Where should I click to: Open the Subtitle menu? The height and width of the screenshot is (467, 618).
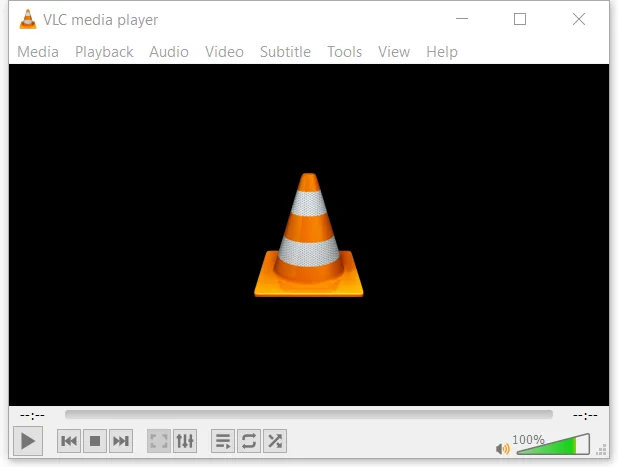point(285,52)
